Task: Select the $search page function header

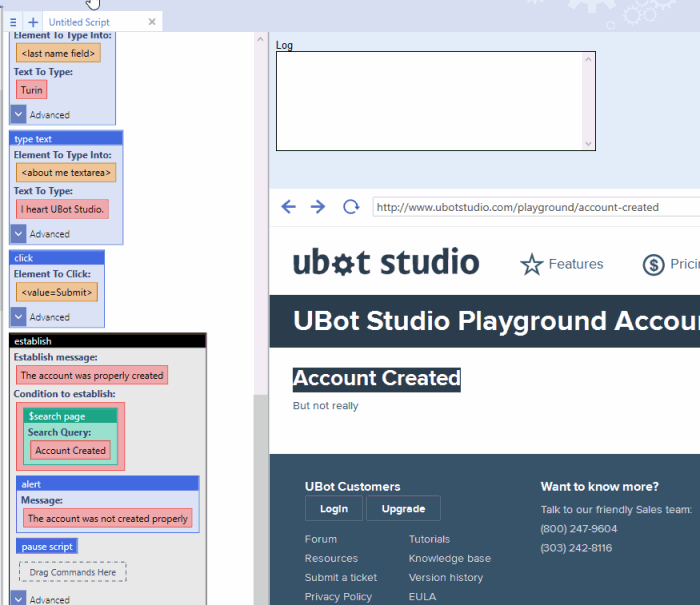Action: tap(70, 416)
